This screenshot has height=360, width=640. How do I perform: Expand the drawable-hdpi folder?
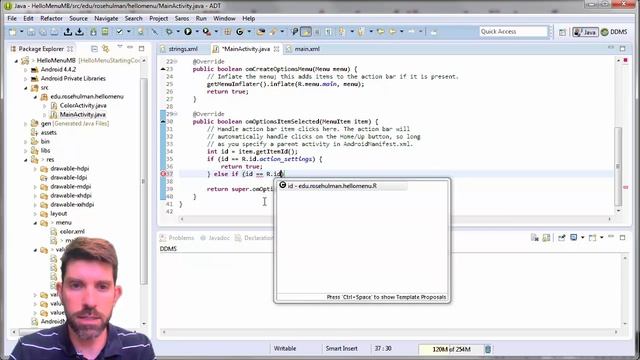35,169
